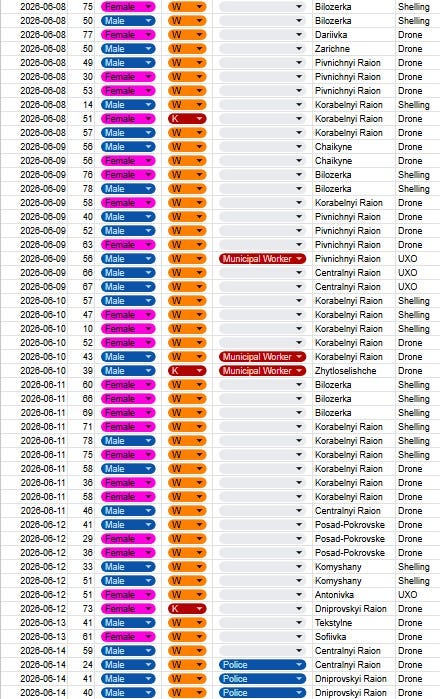Select the age cell showing 39
The image size is (440, 699).
(x=82, y=371)
